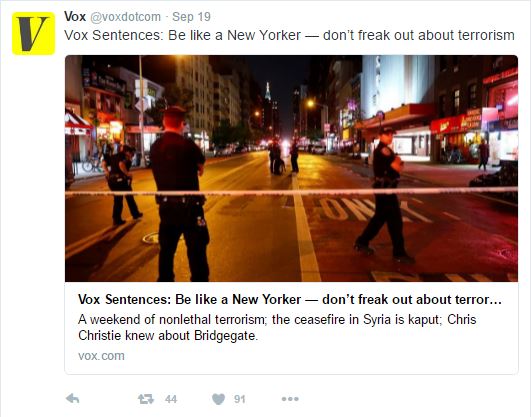This screenshot has width=531, height=417.
Task: Retweet the Vox Sentences tweet
Action: 146,399
